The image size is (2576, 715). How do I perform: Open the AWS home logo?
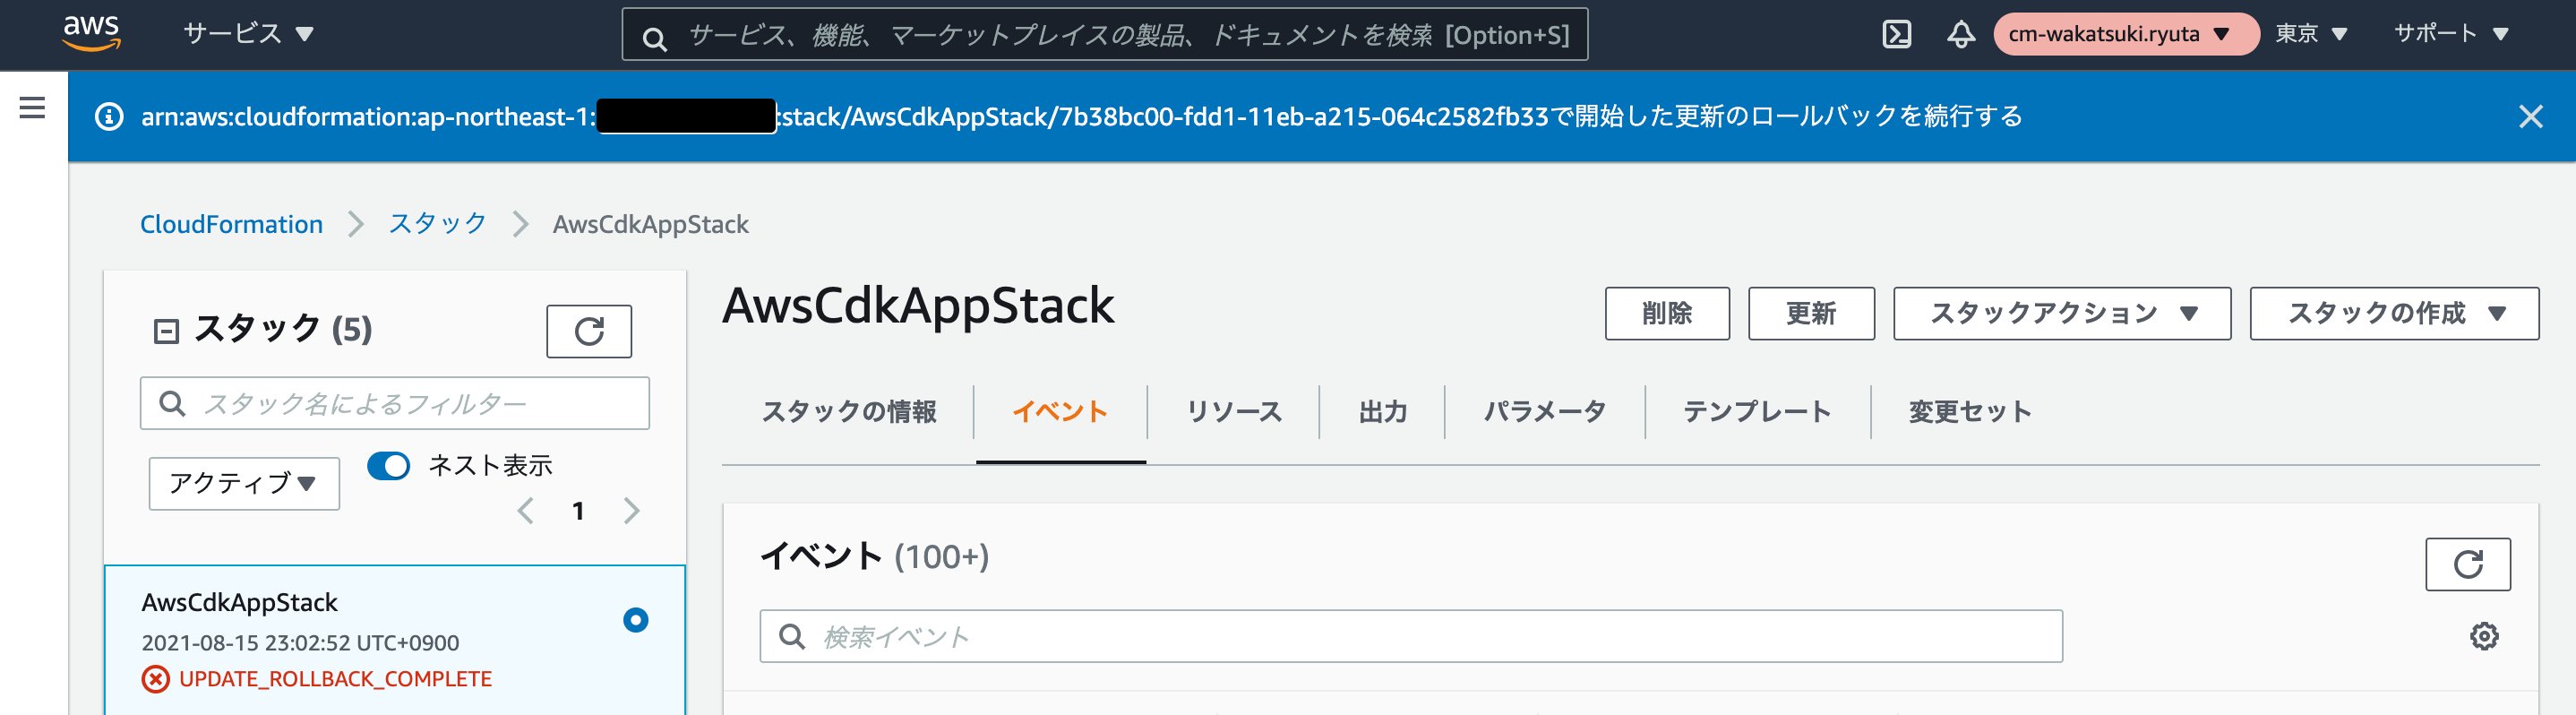[91, 33]
